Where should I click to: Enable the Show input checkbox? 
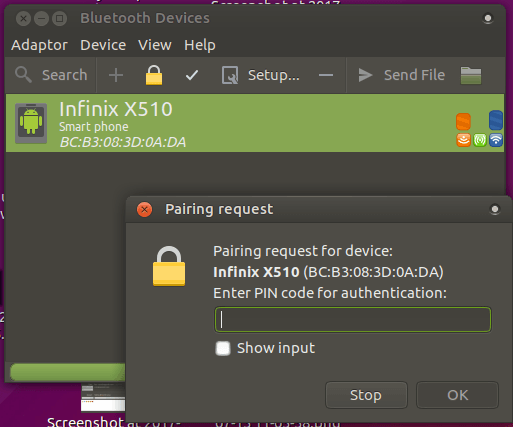223,349
